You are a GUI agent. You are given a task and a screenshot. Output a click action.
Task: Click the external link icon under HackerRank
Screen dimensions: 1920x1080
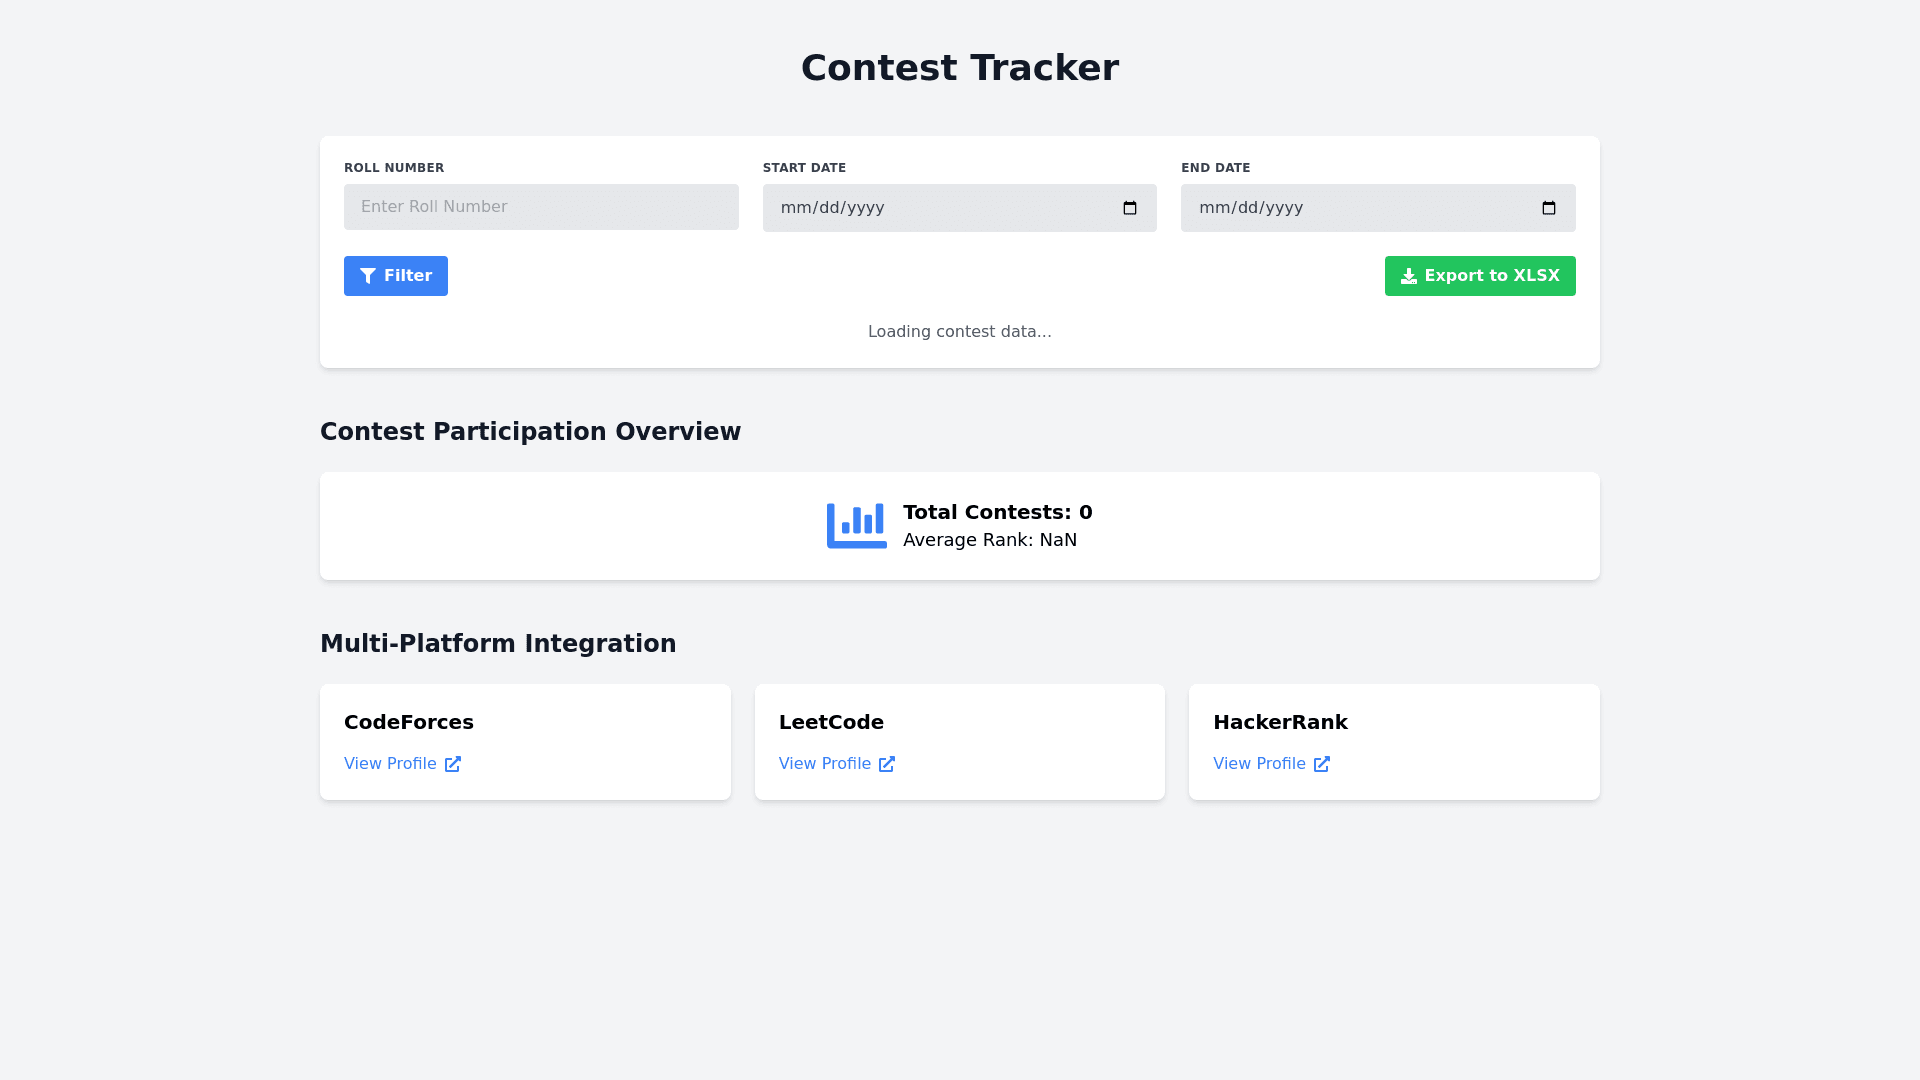(1322, 764)
